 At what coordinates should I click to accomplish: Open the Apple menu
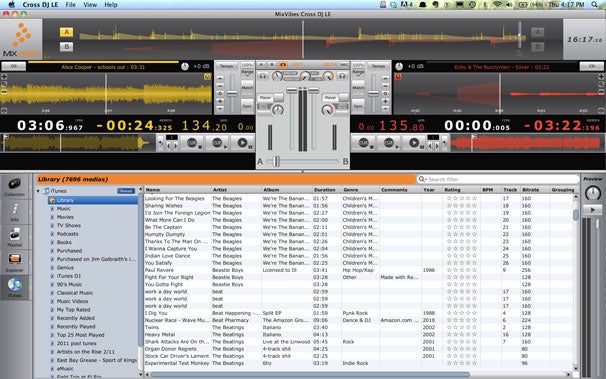pyautogui.click(x=12, y=5)
